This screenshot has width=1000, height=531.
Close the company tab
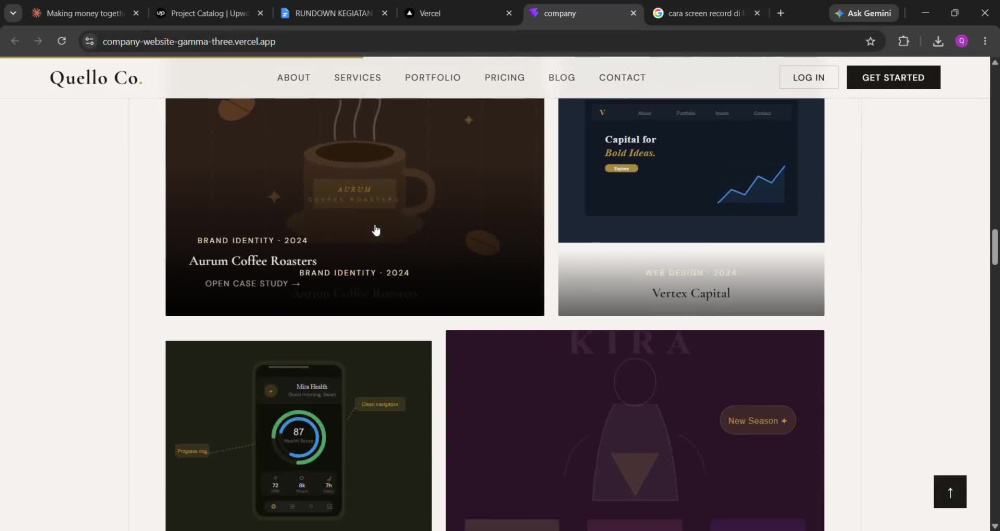click(x=633, y=13)
